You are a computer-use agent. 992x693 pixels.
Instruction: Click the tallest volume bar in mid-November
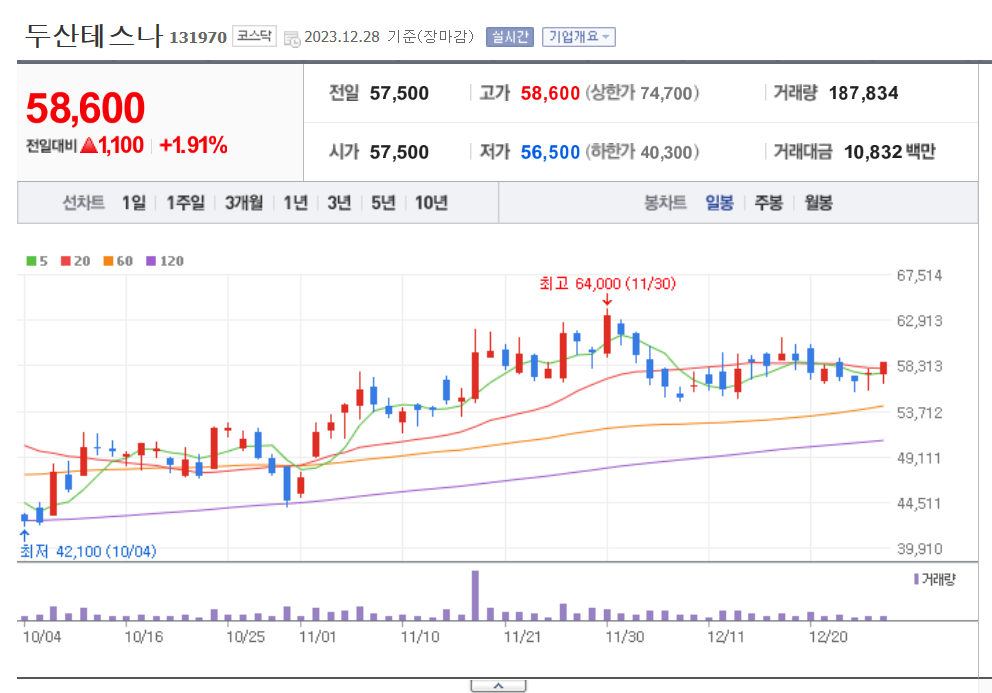pyautogui.click(x=475, y=595)
